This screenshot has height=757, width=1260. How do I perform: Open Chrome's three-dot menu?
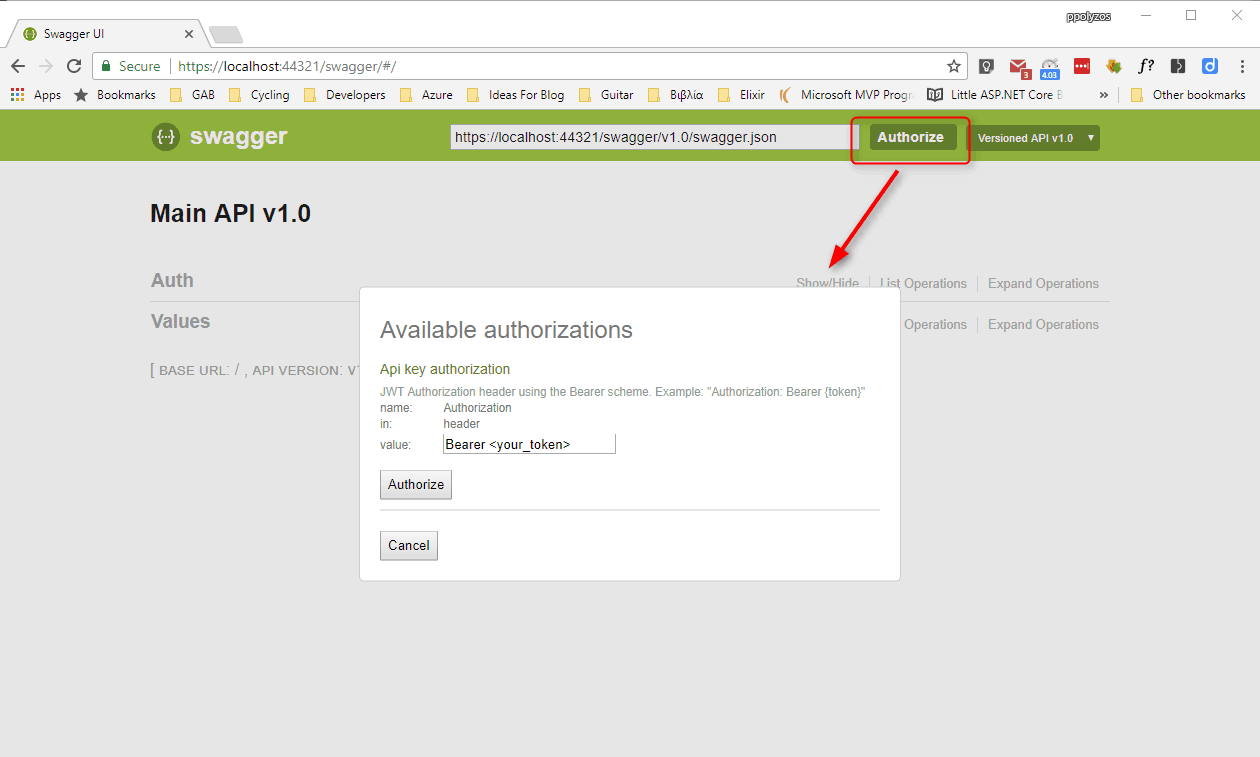(x=1243, y=65)
